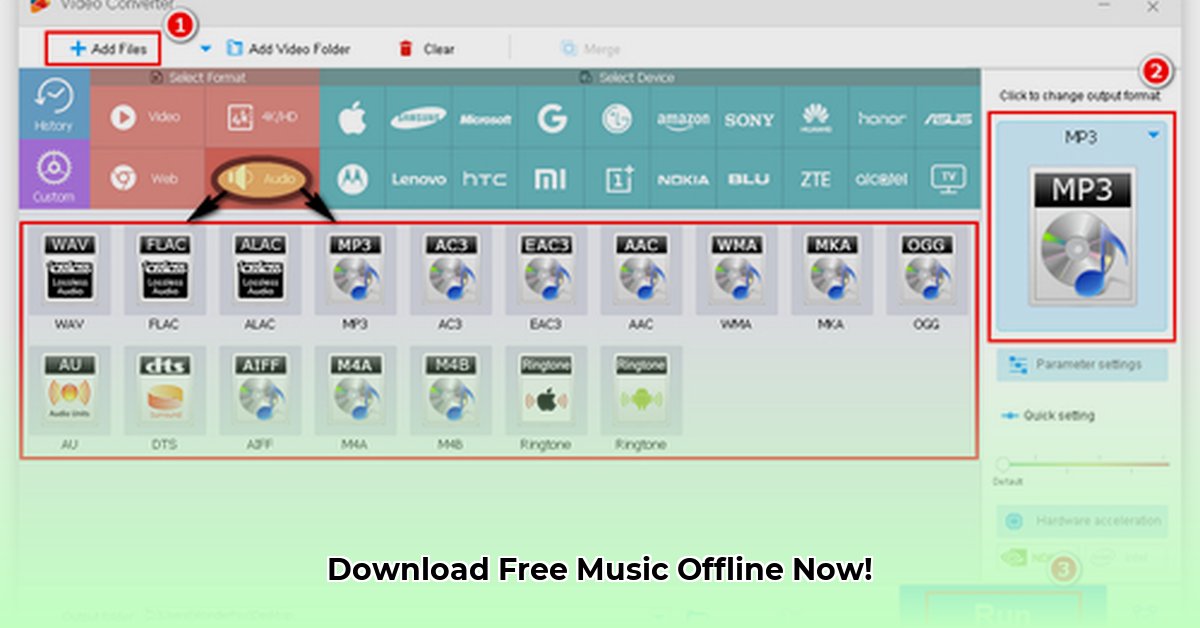Viewport: 1200px width, 628px height.
Task: Click the large MP3 output format thumbnail
Action: [1082, 236]
